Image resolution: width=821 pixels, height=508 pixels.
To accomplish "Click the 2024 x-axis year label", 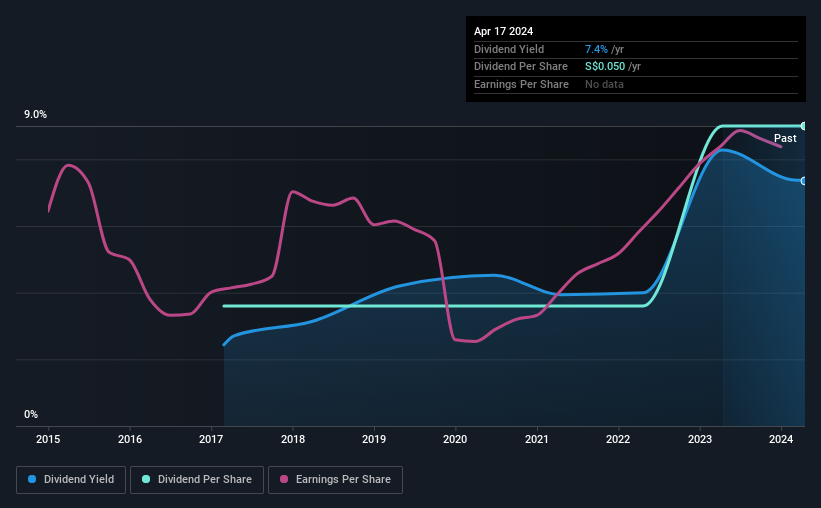I will point(781,439).
